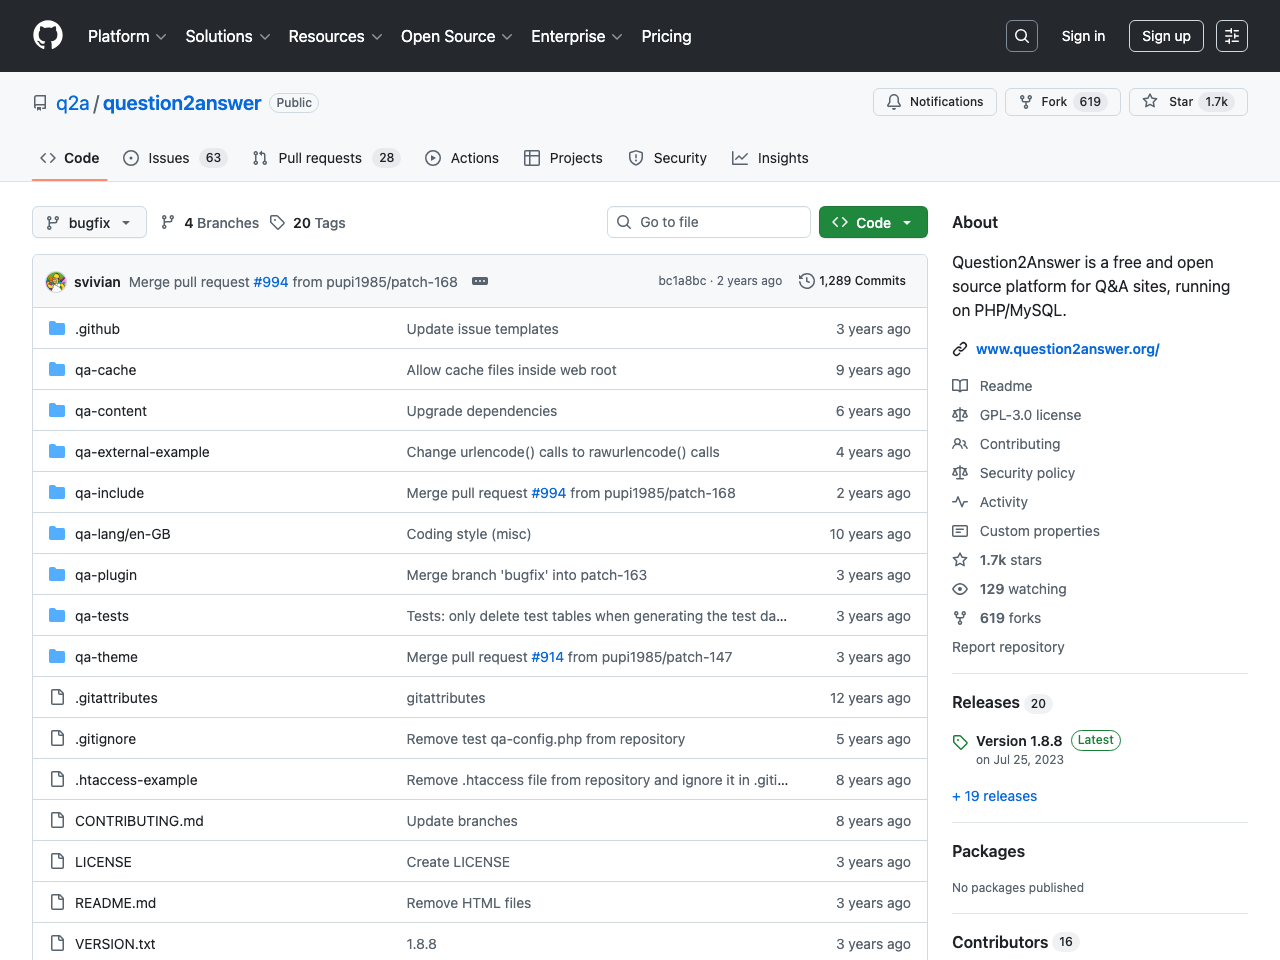Switch to the Issues tab

click(174, 158)
